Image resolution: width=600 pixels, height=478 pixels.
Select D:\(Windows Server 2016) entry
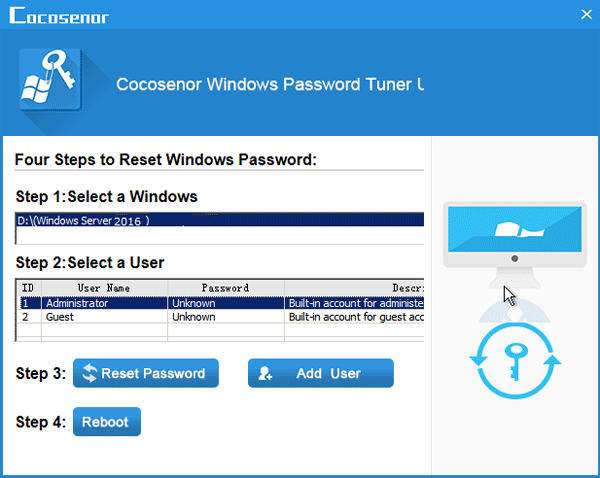click(x=220, y=220)
